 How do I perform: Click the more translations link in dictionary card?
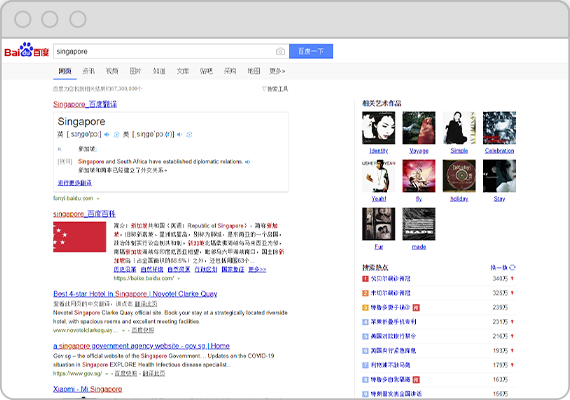75,183
